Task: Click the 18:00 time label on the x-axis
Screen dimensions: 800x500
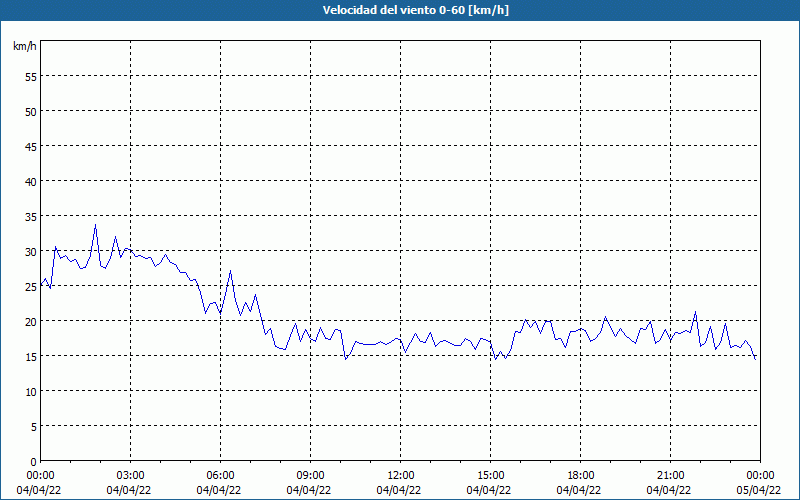Action: [581, 476]
